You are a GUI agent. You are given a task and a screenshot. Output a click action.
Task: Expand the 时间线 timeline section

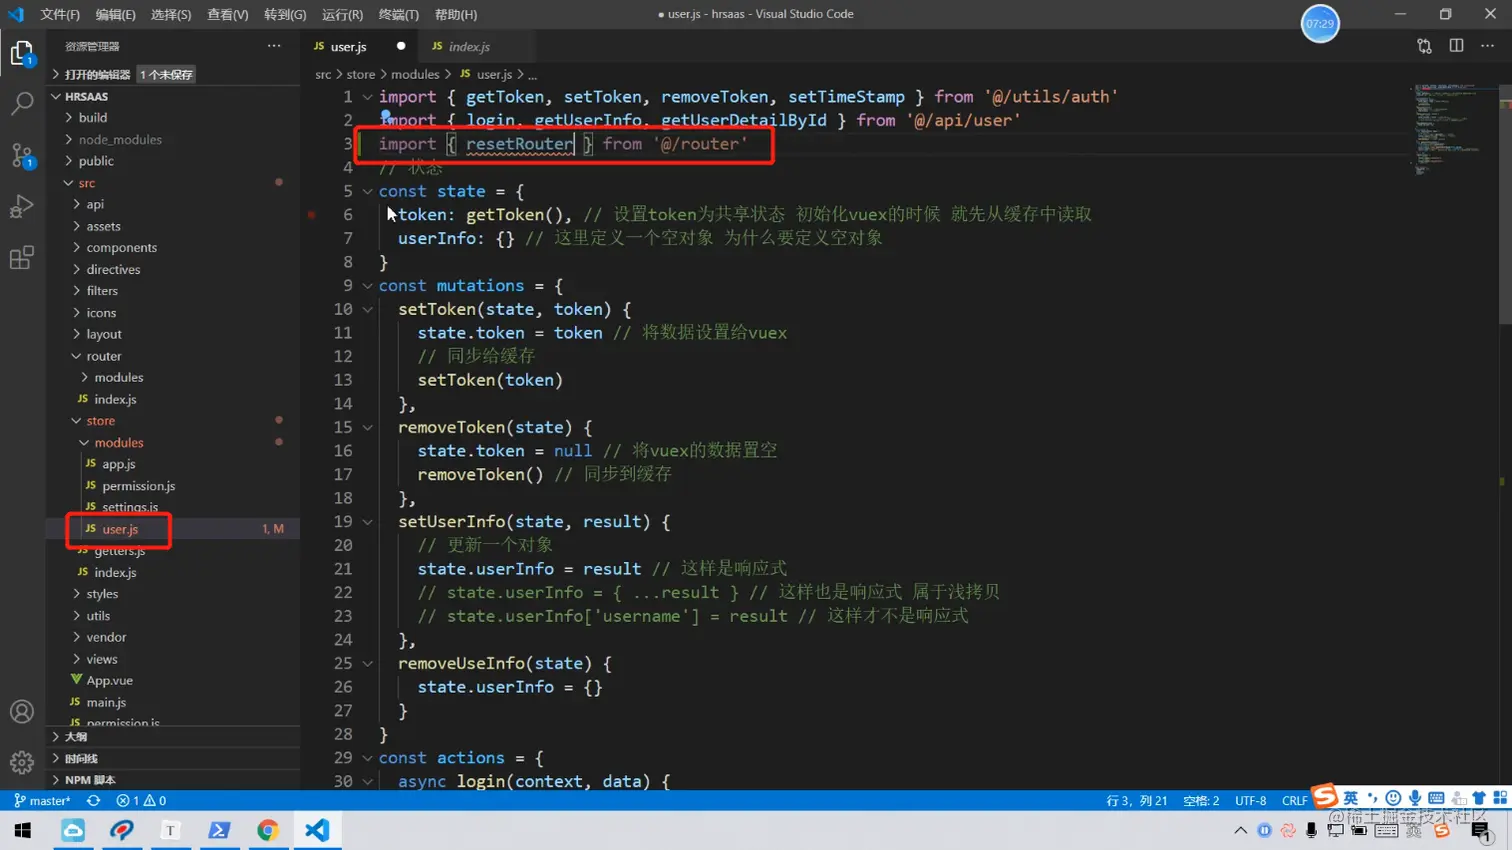pyautogui.click(x=173, y=758)
